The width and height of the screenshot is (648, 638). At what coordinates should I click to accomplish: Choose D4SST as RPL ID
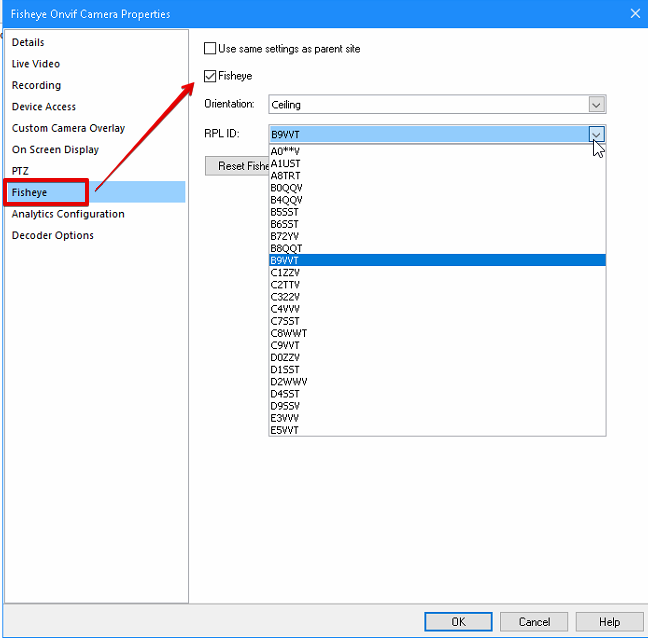coord(437,394)
